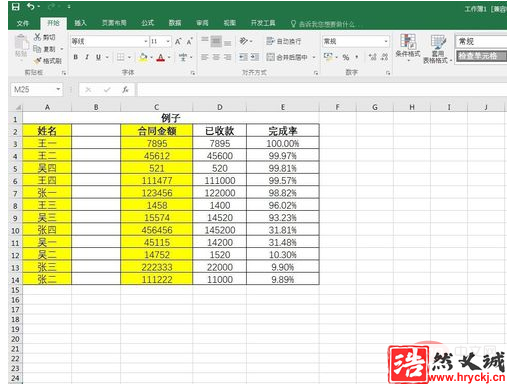The height and width of the screenshot is (384, 507).
Task: Align text to the top of cell
Action: tap(205, 41)
